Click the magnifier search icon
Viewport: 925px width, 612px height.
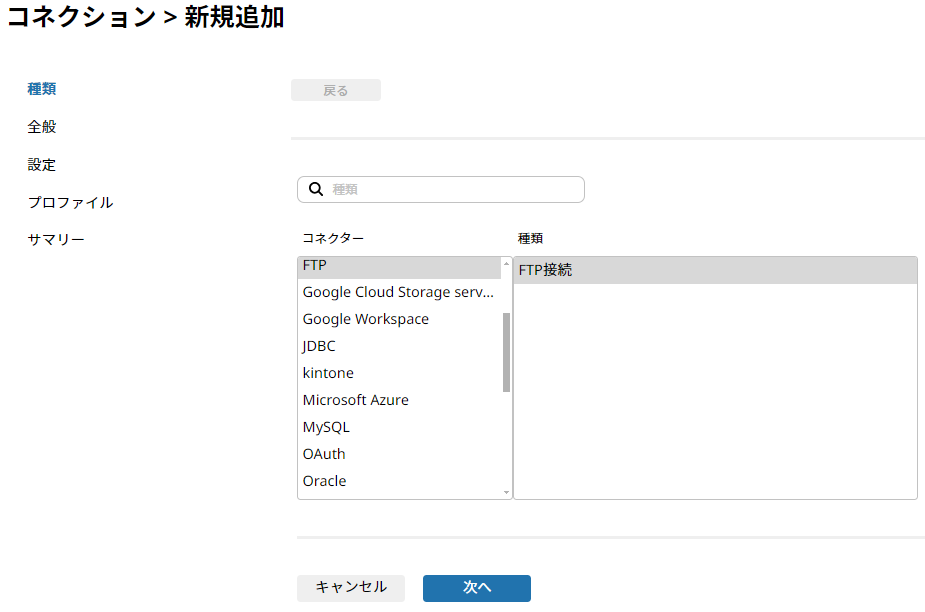point(316,189)
